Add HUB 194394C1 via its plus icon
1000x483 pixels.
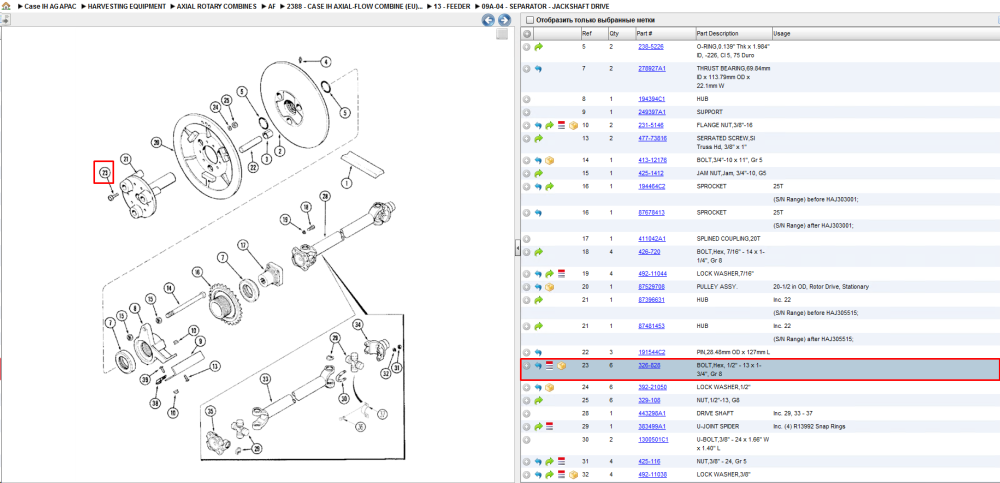pyautogui.click(x=527, y=100)
